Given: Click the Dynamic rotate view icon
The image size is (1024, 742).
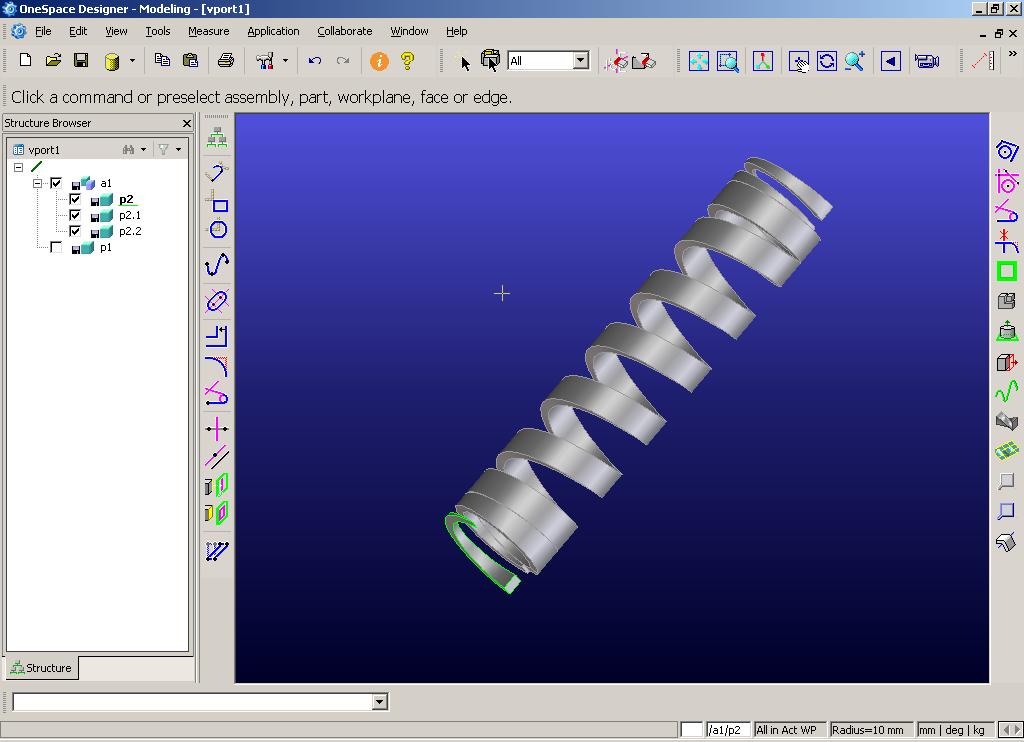Looking at the screenshot, I should click(826, 61).
